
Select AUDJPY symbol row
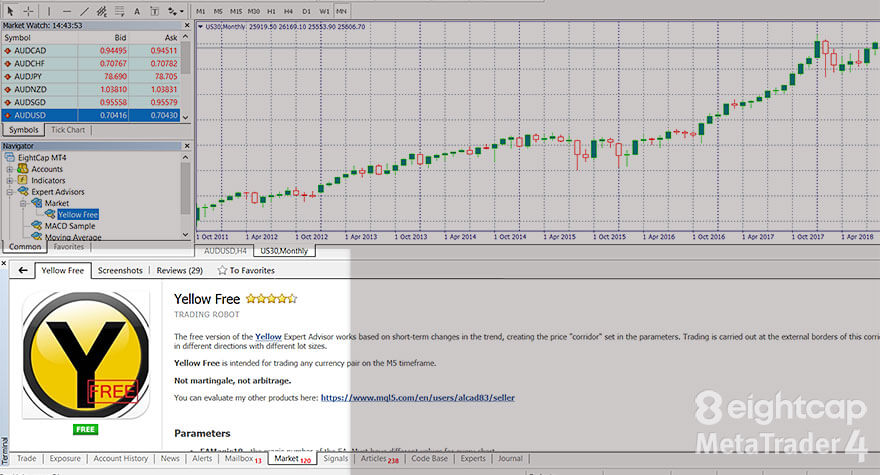pos(91,76)
